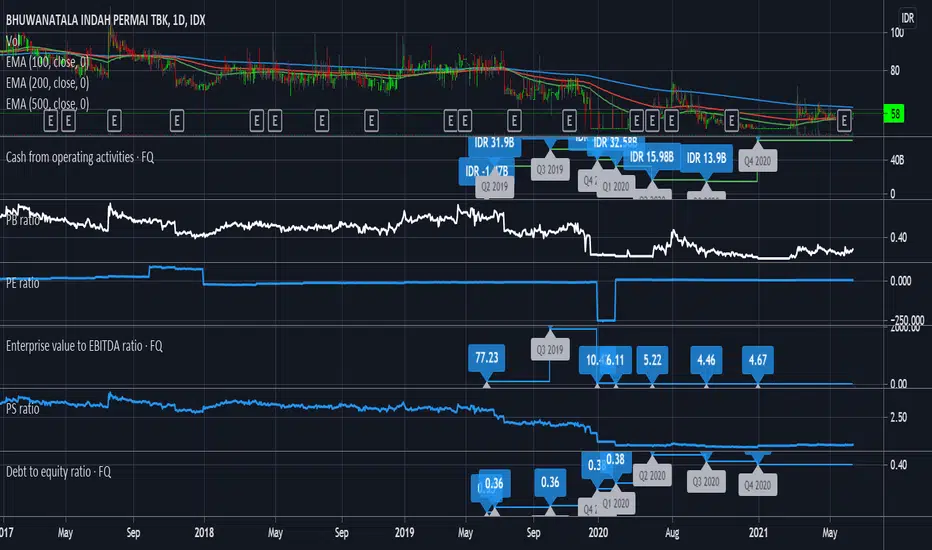The width and height of the screenshot is (932, 550).
Task: Select the PE ratio pane label
Action: [x=23, y=283]
